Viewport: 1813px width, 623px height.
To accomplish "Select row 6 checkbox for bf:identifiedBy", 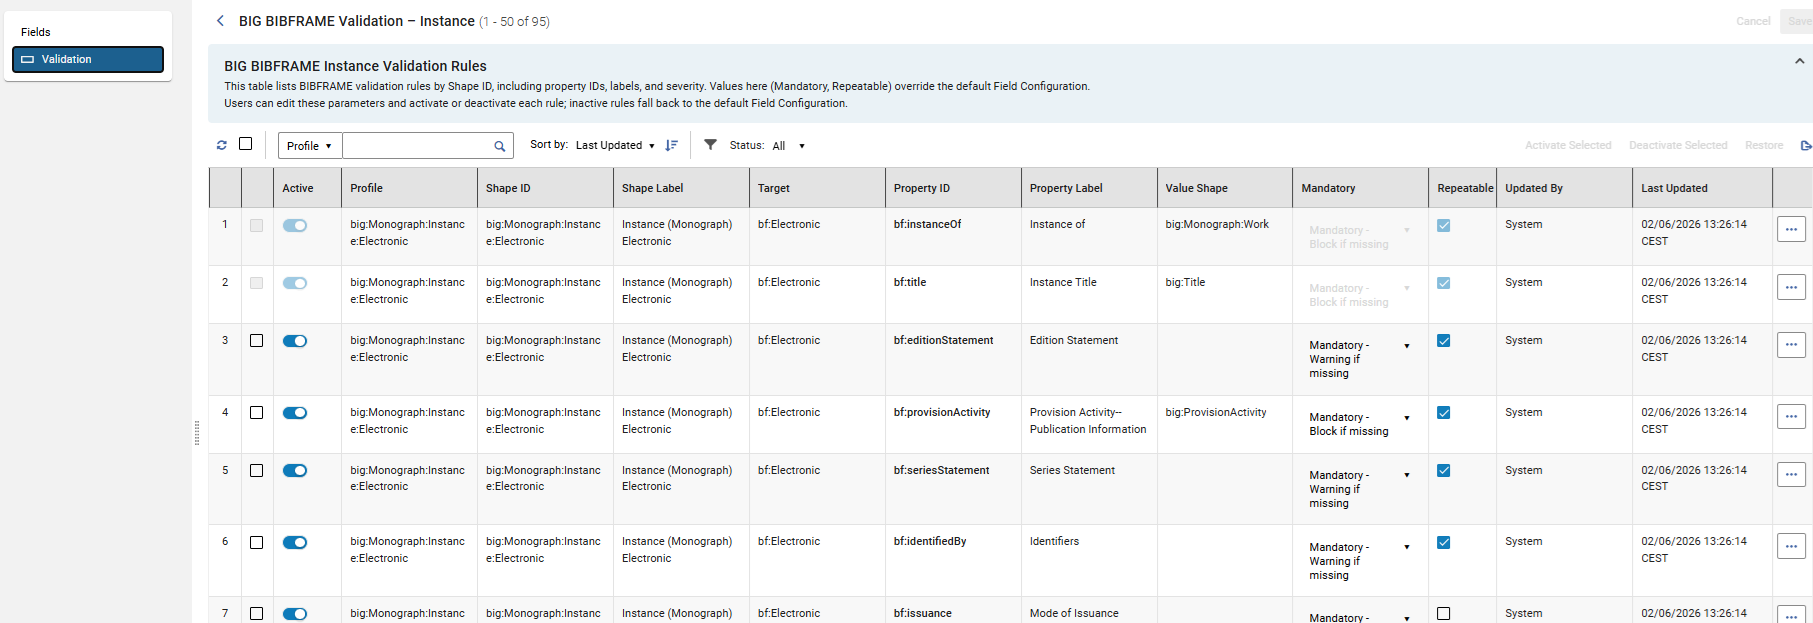I will pos(257,543).
